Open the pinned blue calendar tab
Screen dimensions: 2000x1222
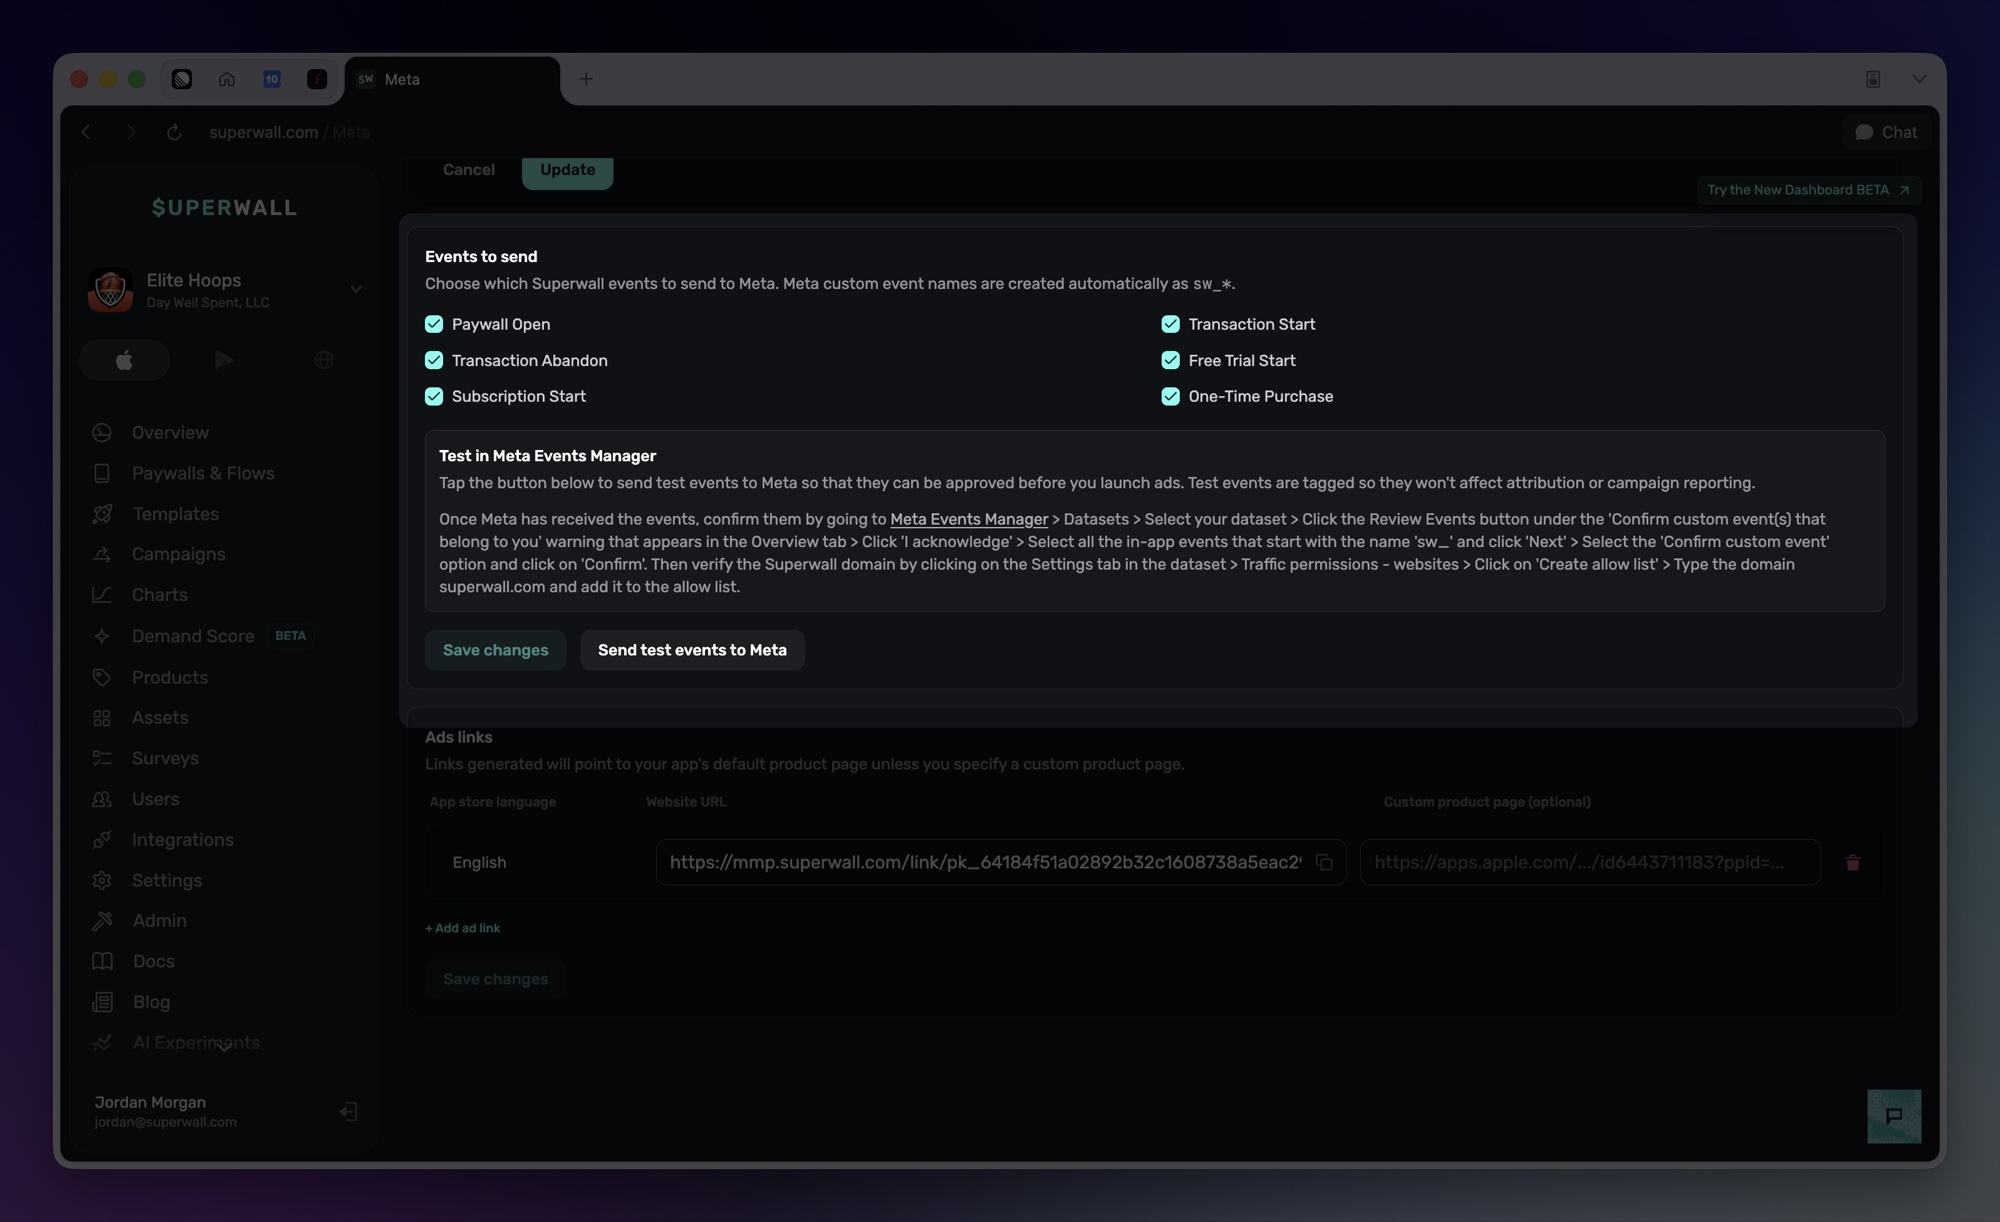(272, 79)
